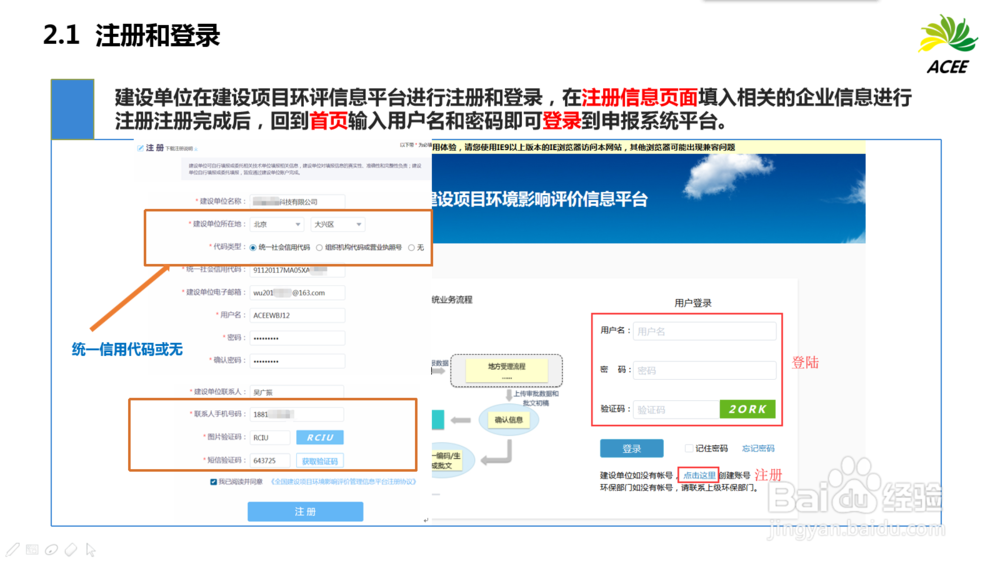1000x563 pixels.
Task: Click the 统一社会信用代码 input field
Action: point(297,270)
